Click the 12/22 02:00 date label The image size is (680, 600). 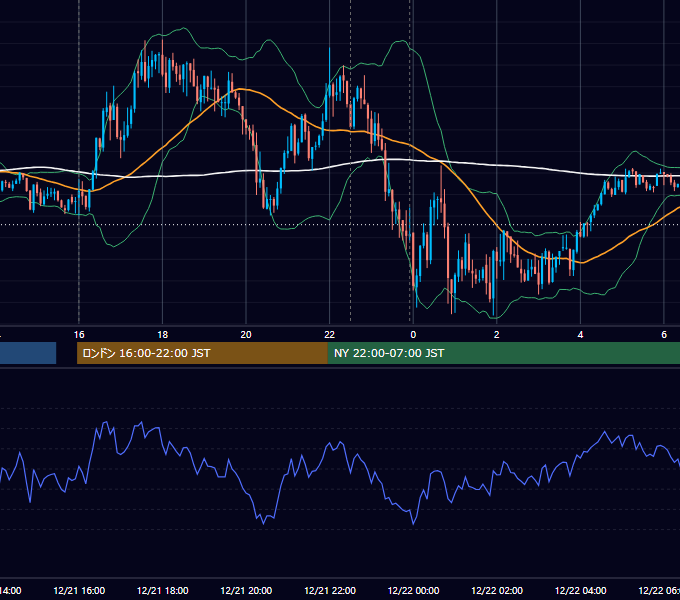(x=497, y=590)
